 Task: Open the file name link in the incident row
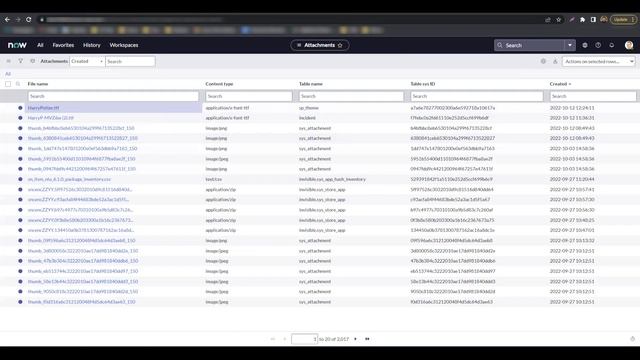(x=51, y=118)
